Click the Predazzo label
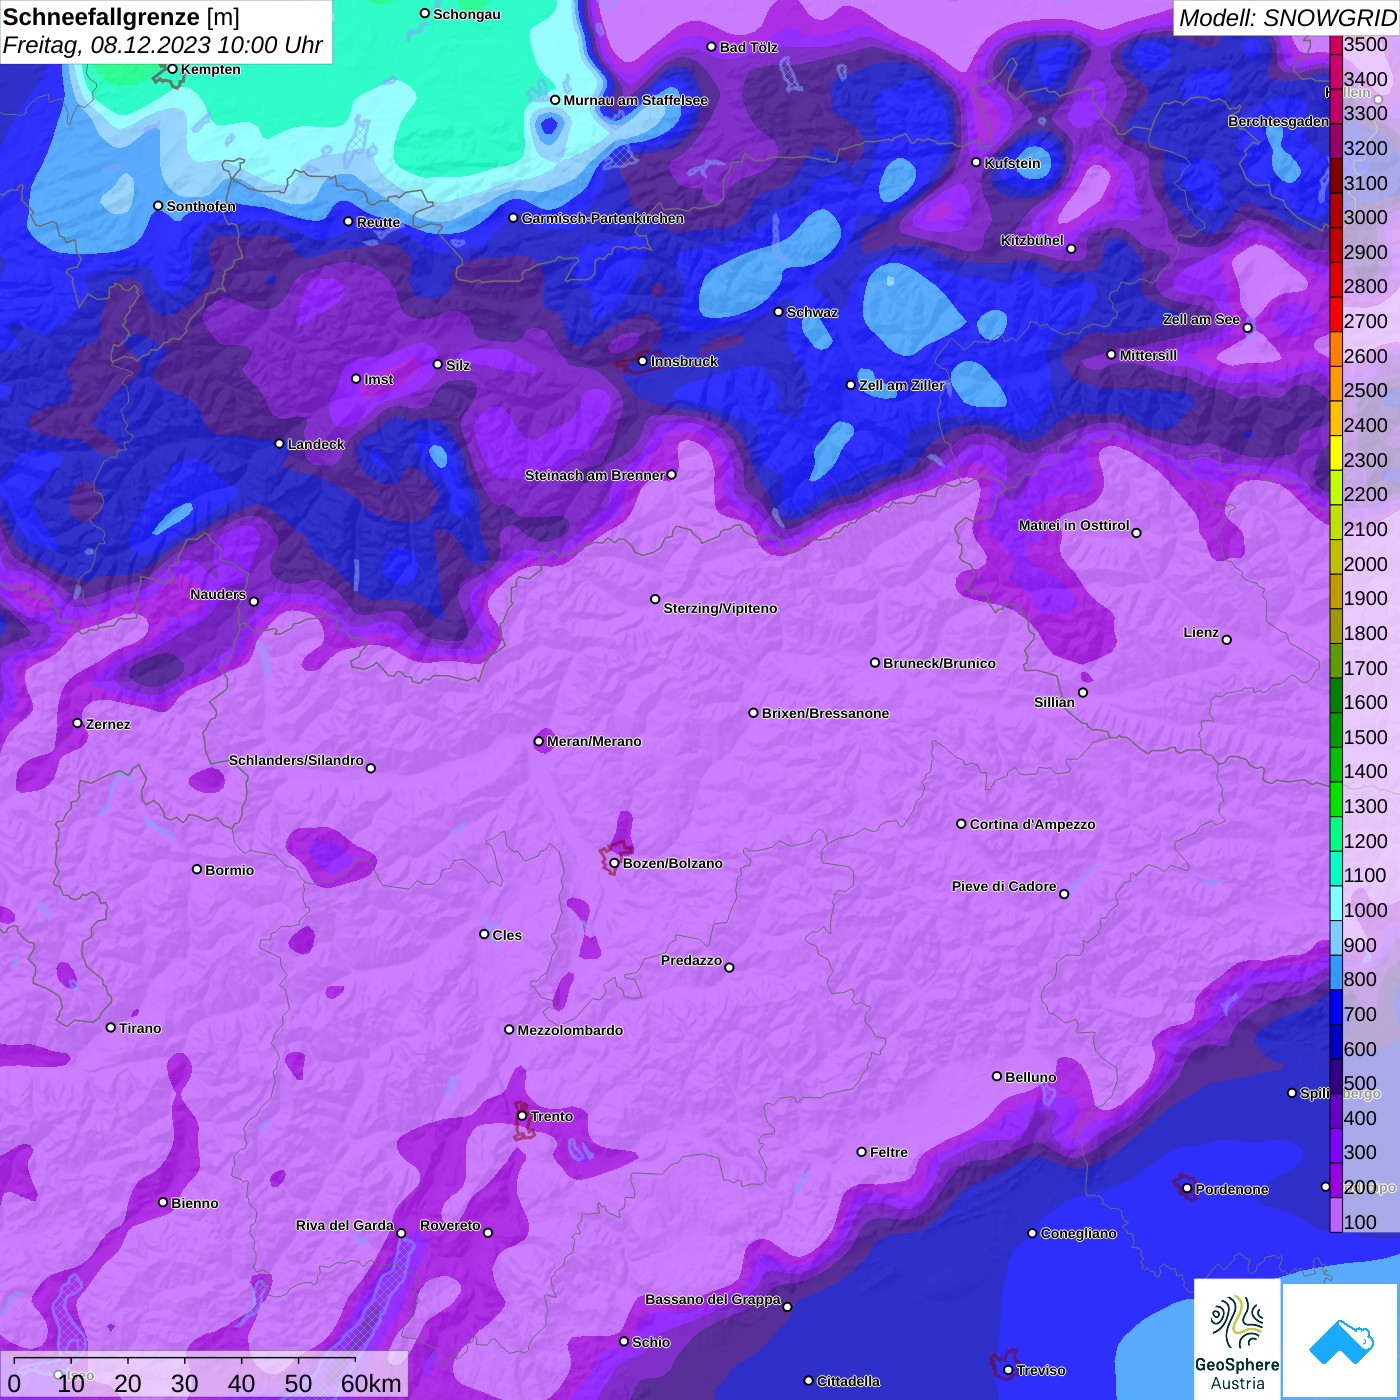 [691, 960]
